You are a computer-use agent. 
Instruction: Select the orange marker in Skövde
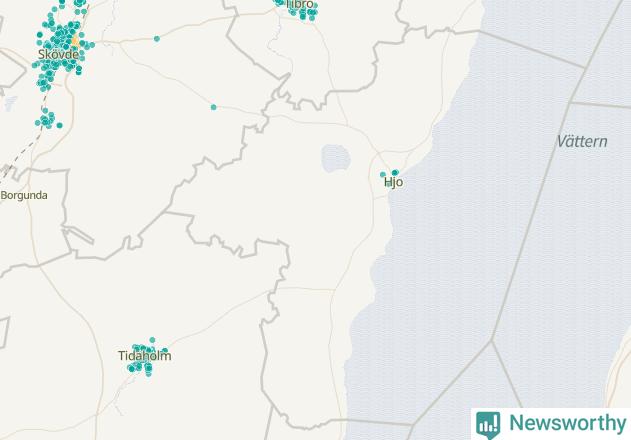click(75, 41)
